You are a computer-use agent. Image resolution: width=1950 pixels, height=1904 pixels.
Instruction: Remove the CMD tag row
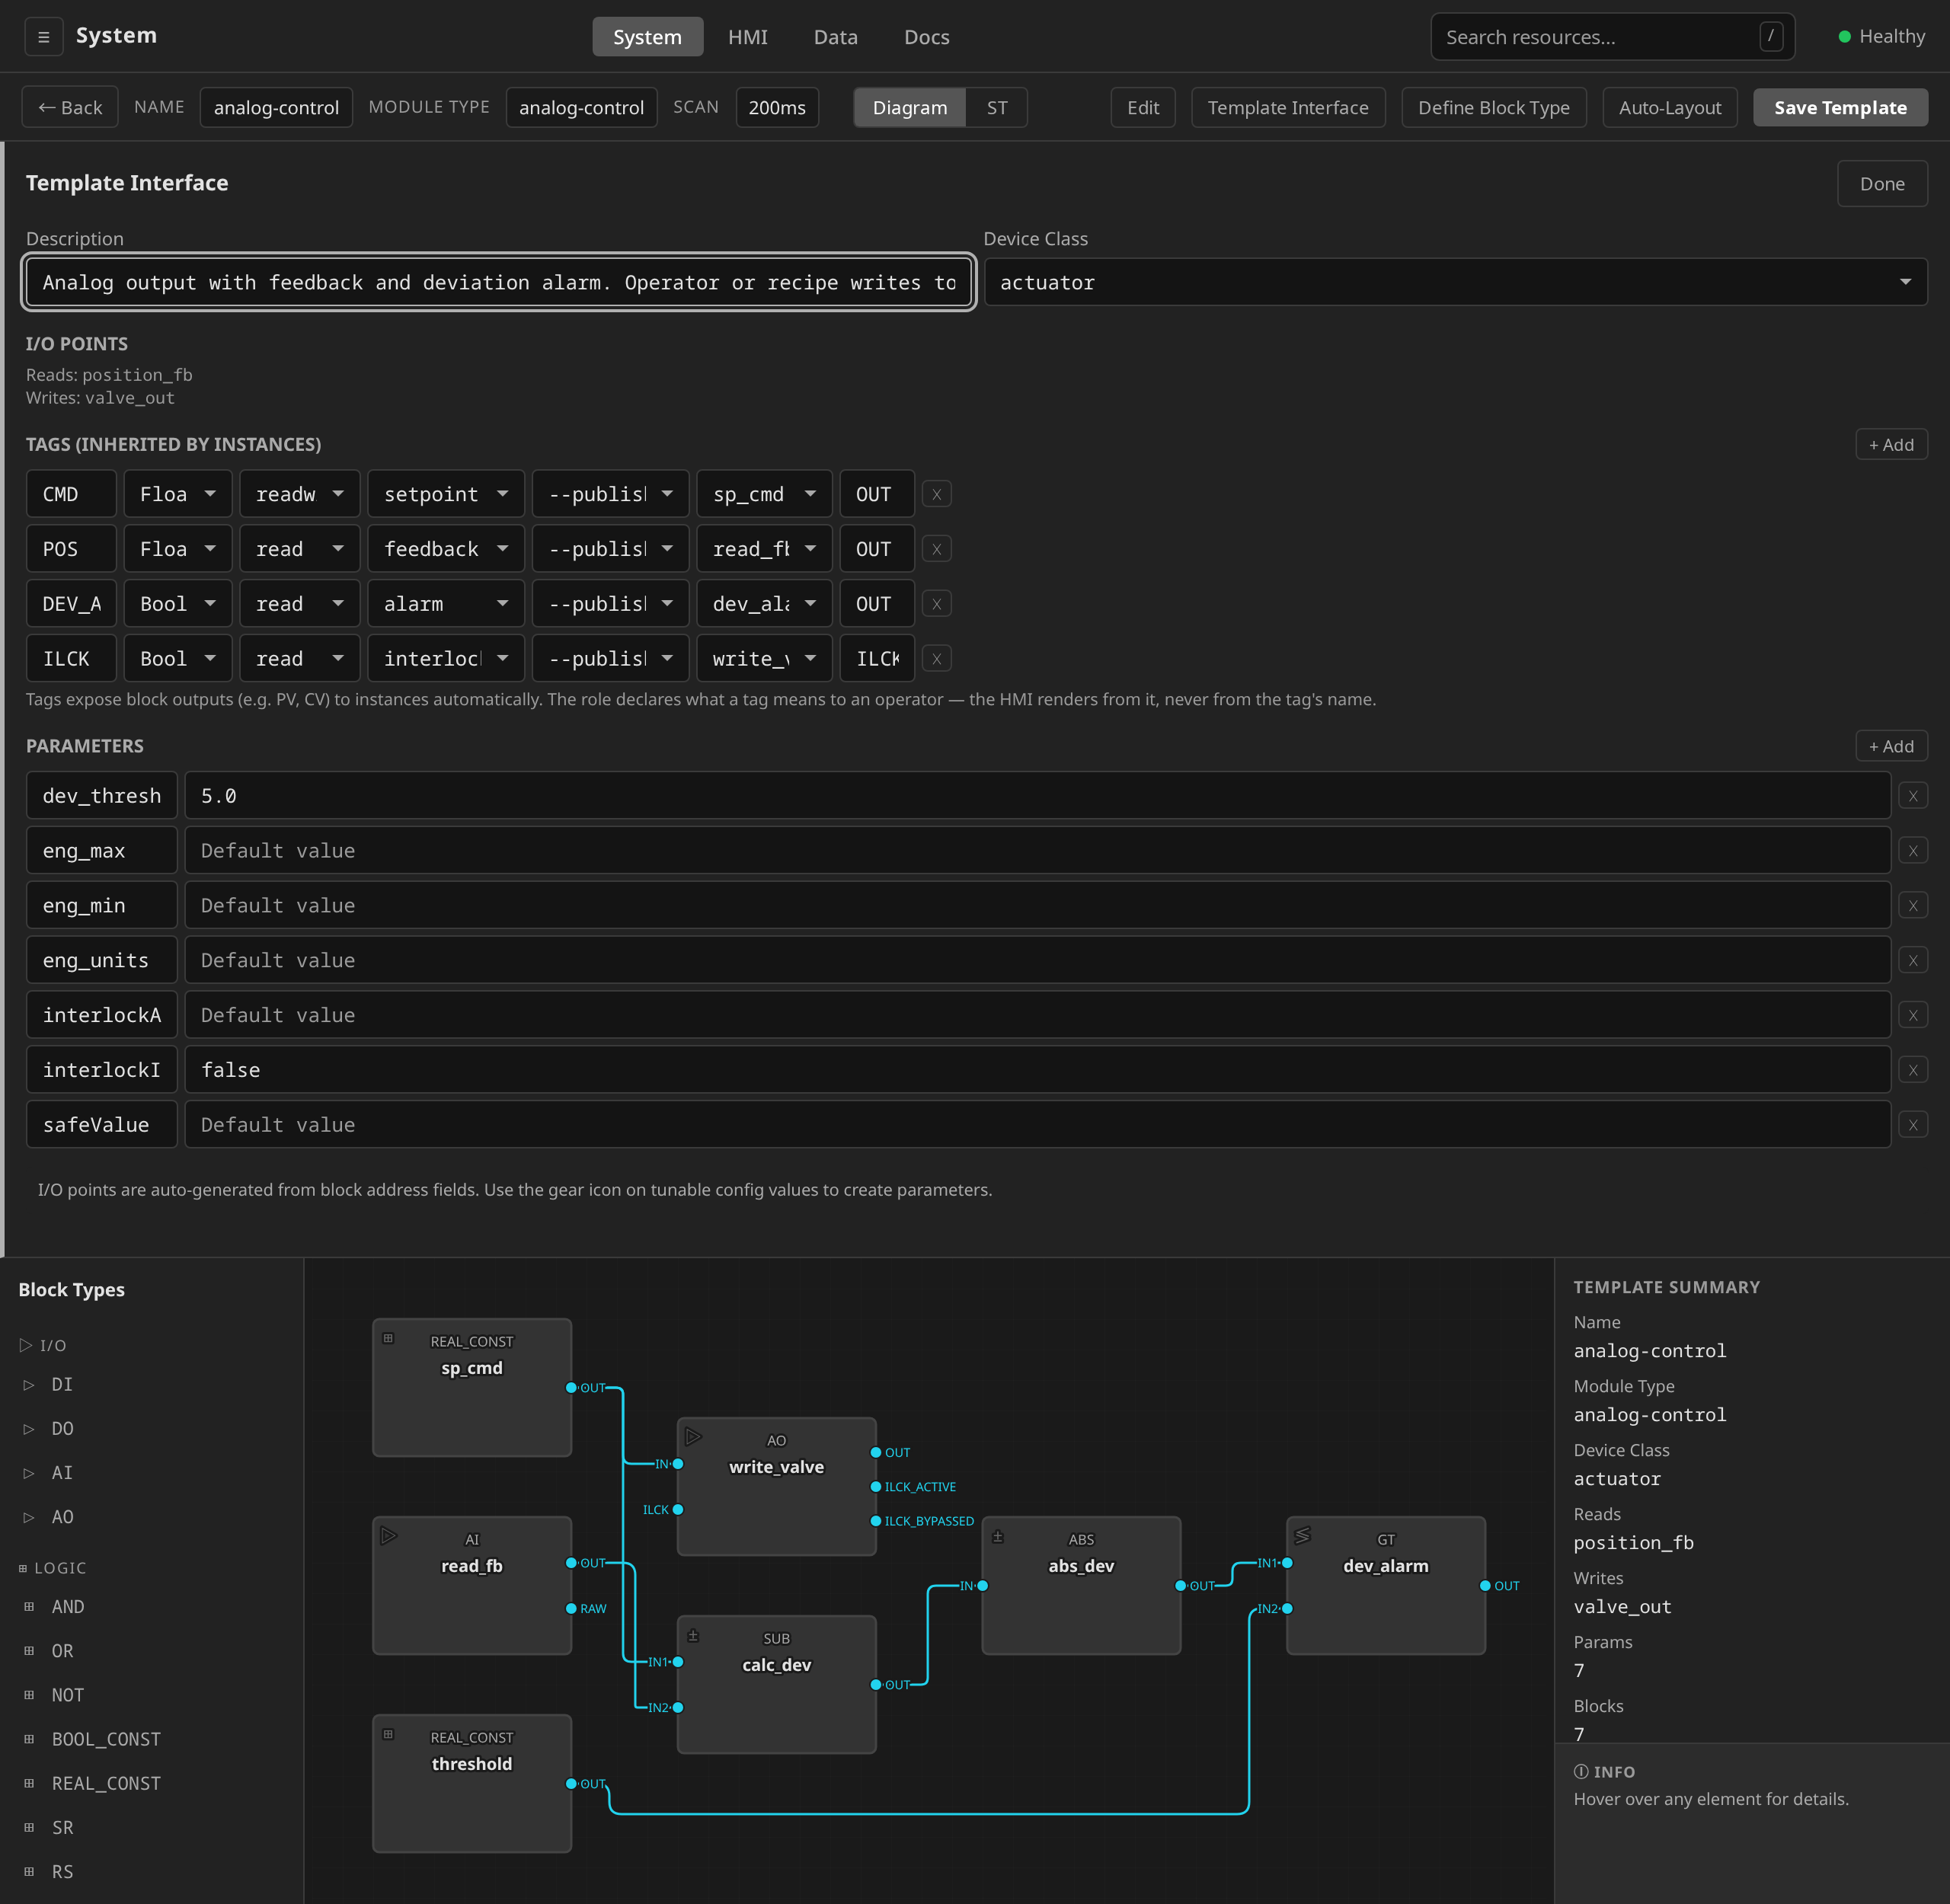(936, 494)
